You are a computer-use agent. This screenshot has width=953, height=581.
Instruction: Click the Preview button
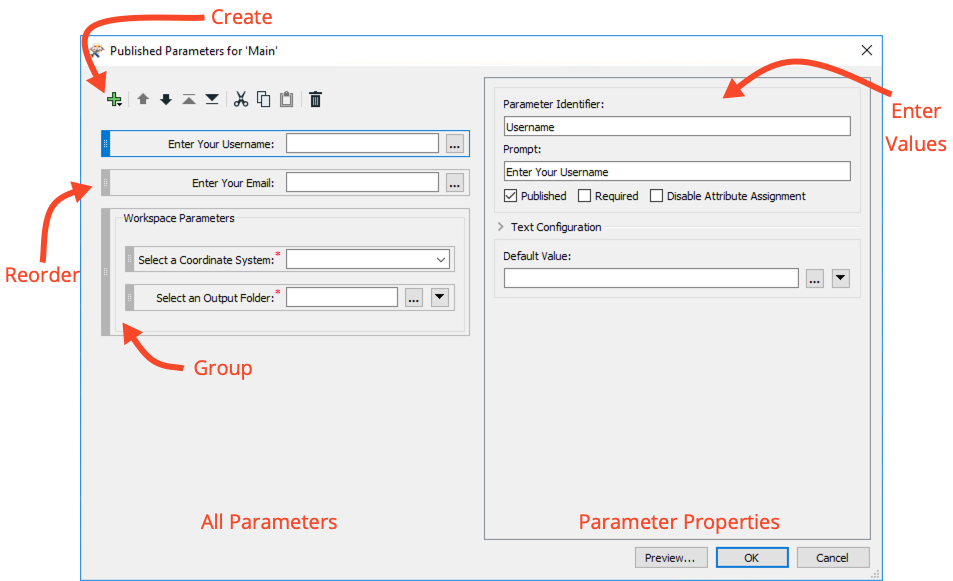pos(671,557)
